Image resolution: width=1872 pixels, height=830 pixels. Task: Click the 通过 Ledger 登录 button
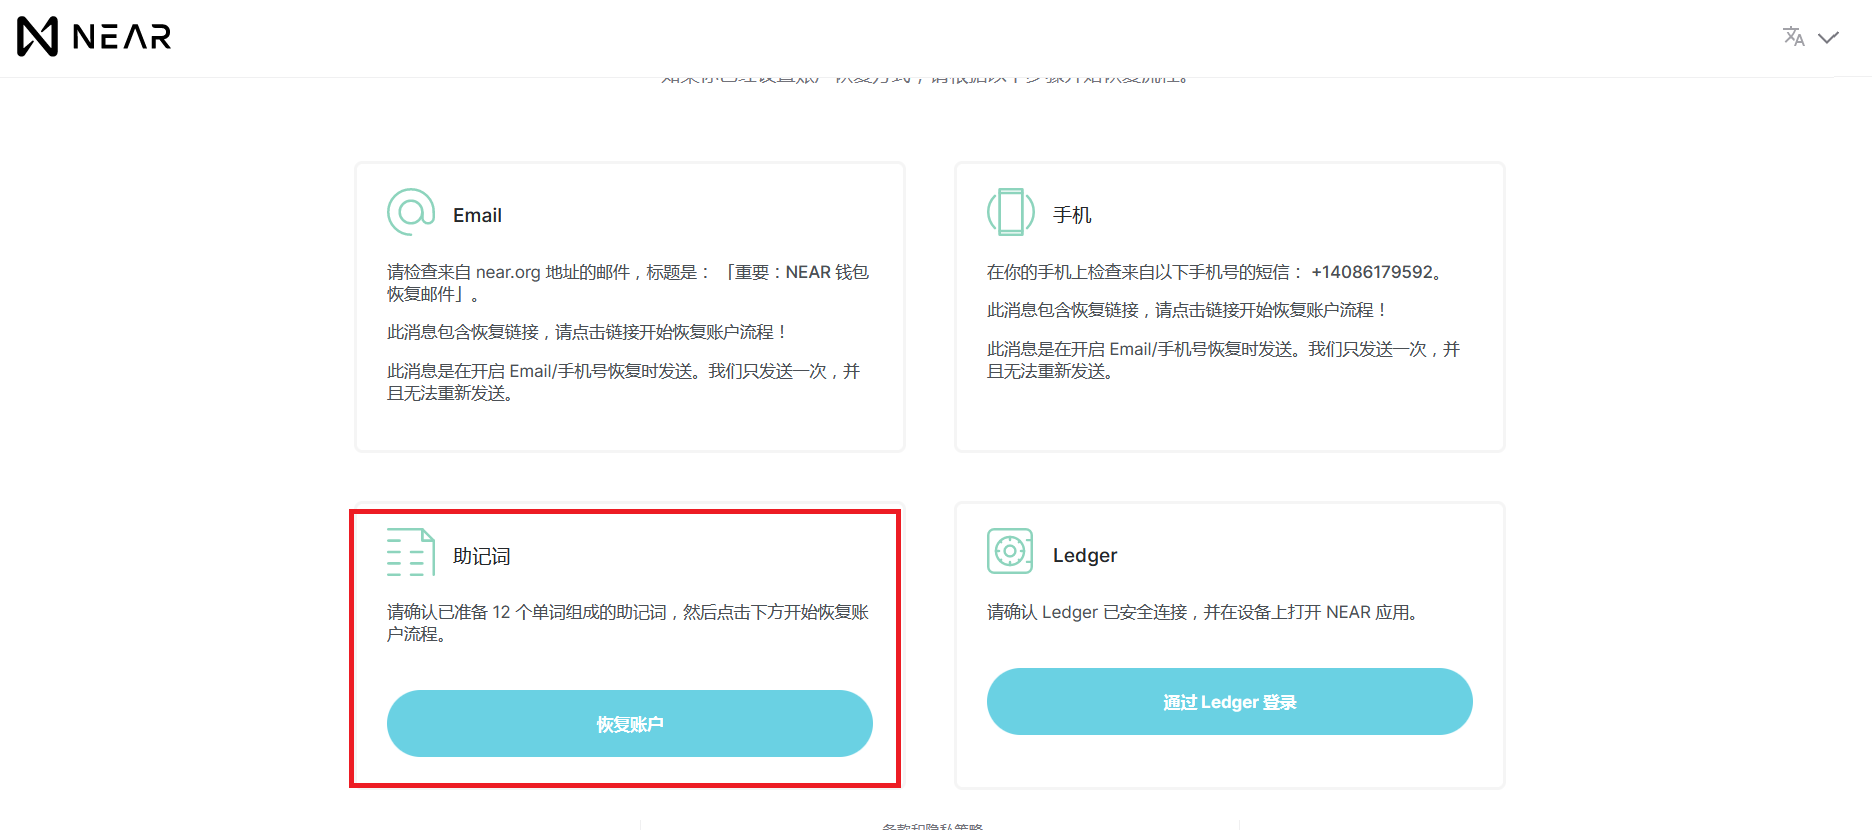(1229, 702)
